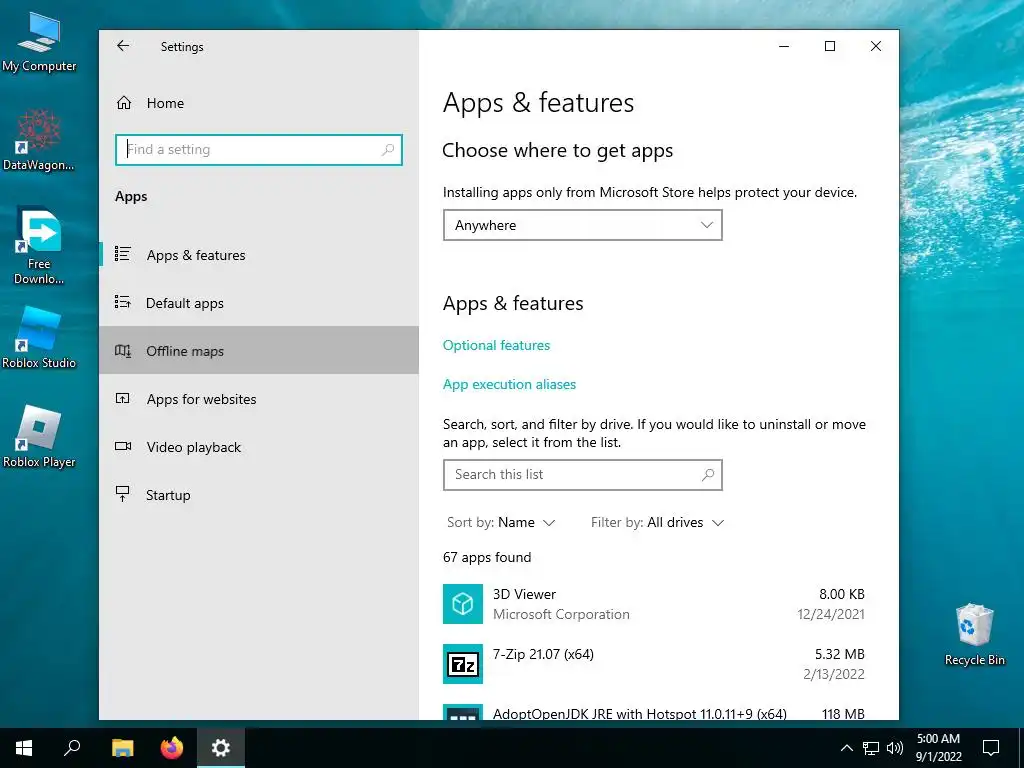Image resolution: width=1024 pixels, height=768 pixels.
Task: Expand the Anywhere app source dropdown
Action: click(583, 225)
